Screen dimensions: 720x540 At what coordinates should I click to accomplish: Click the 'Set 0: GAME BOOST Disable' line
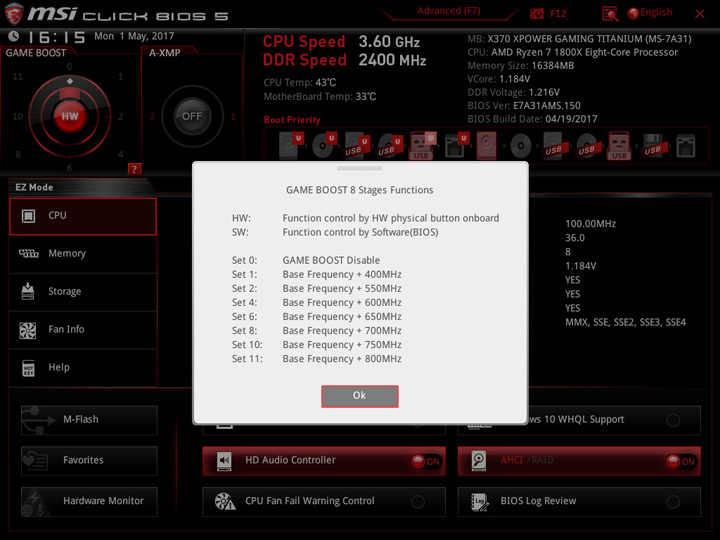pos(306,260)
